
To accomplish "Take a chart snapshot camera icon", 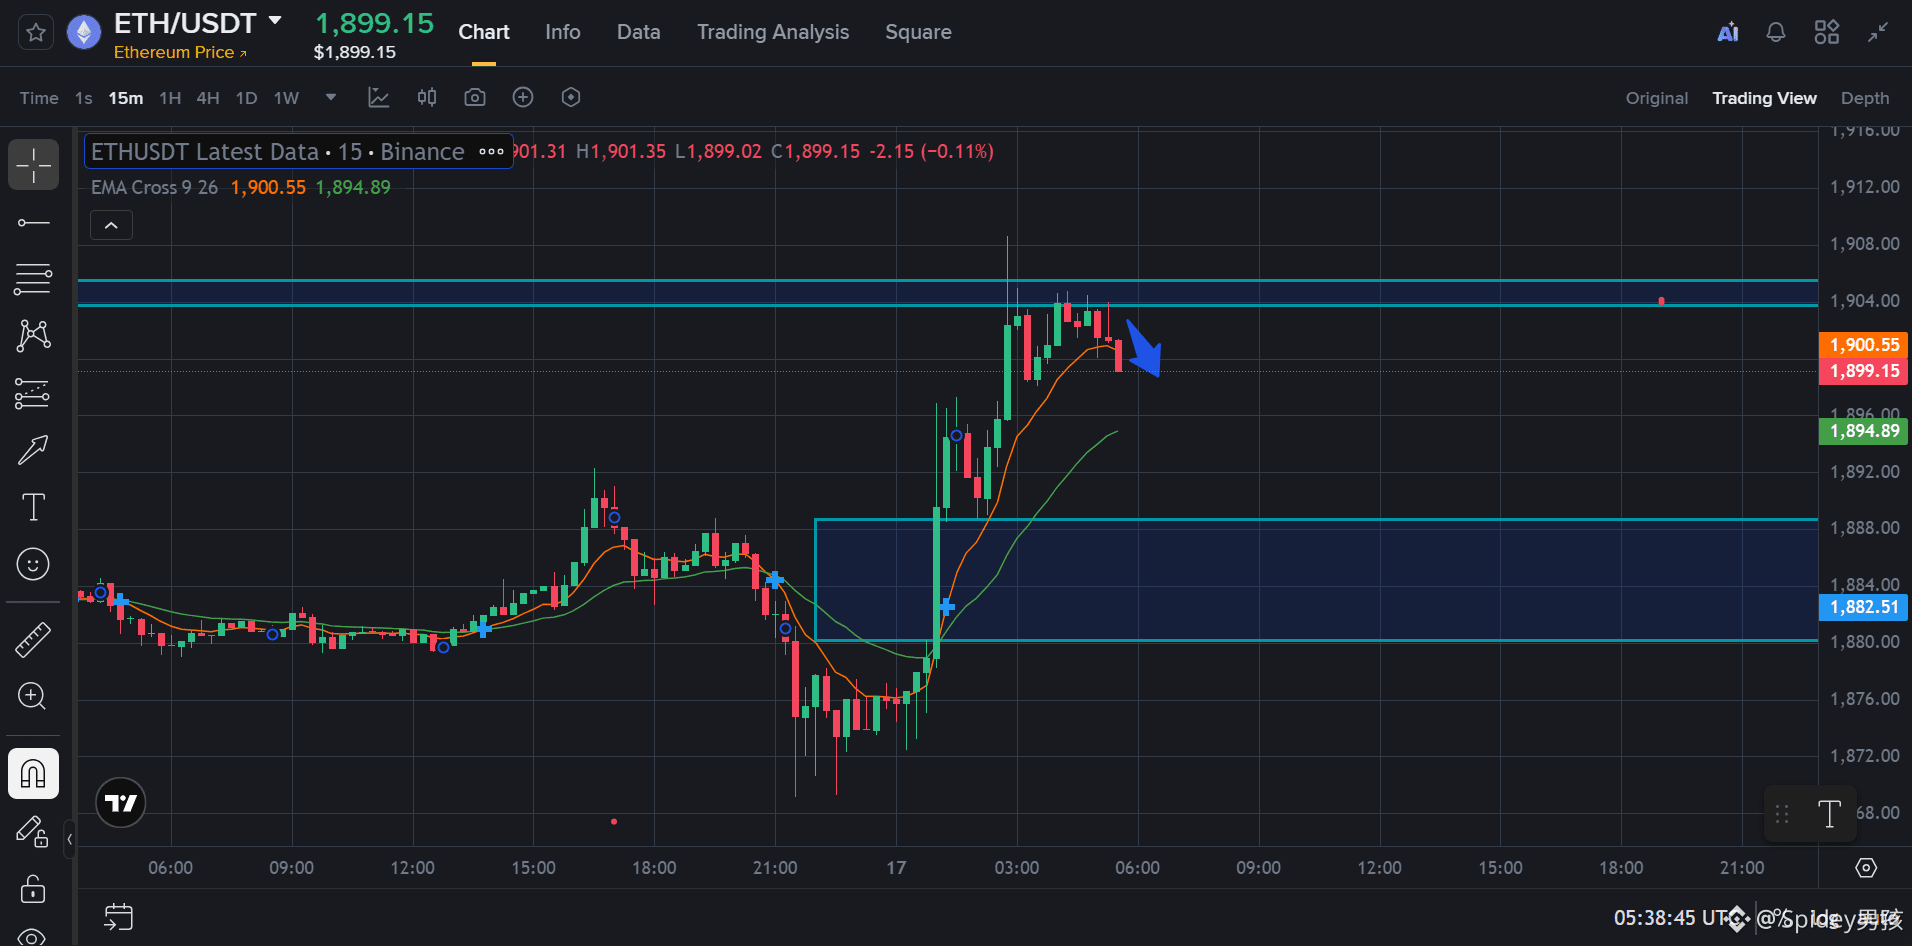I will click(475, 97).
